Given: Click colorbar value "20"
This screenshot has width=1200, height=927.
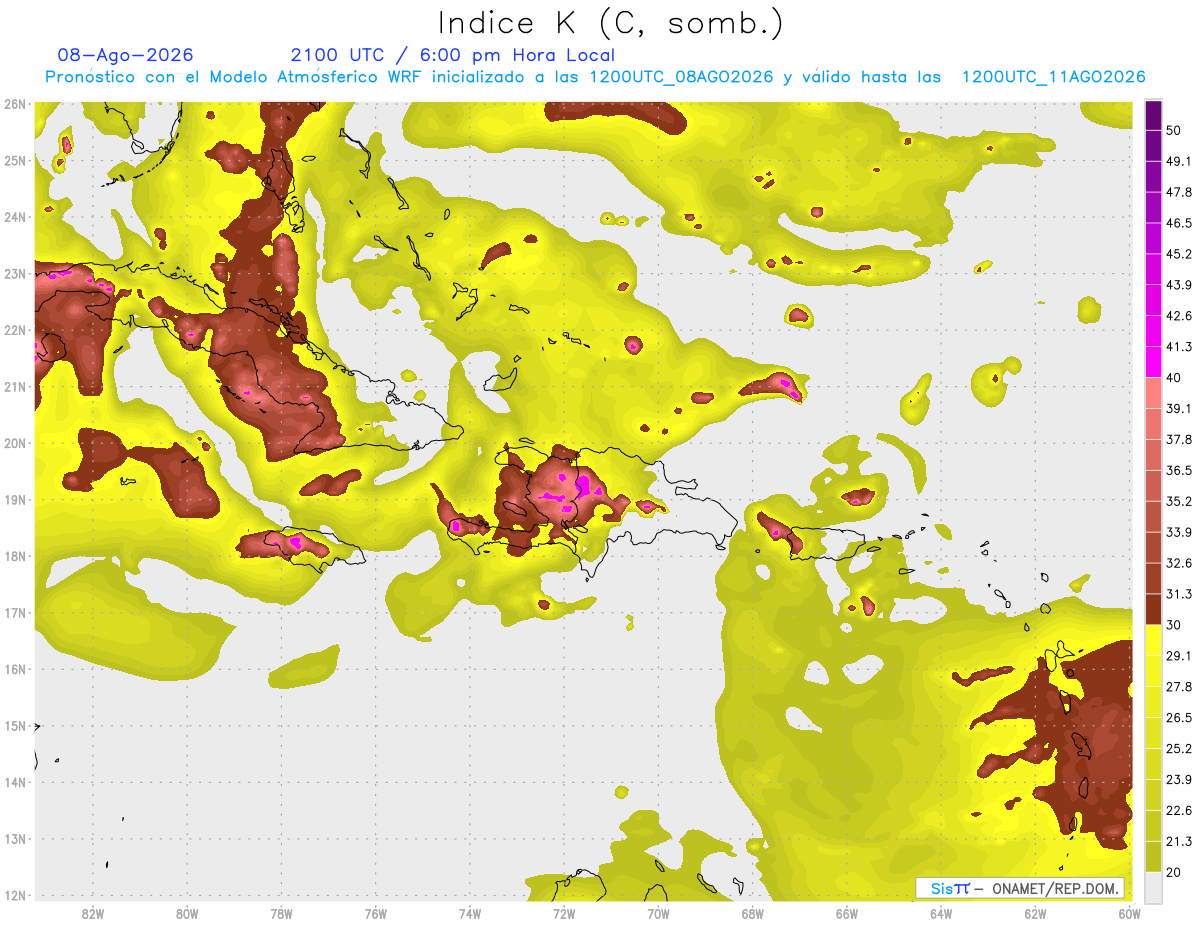Looking at the screenshot, I should pyautogui.click(x=1174, y=872).
